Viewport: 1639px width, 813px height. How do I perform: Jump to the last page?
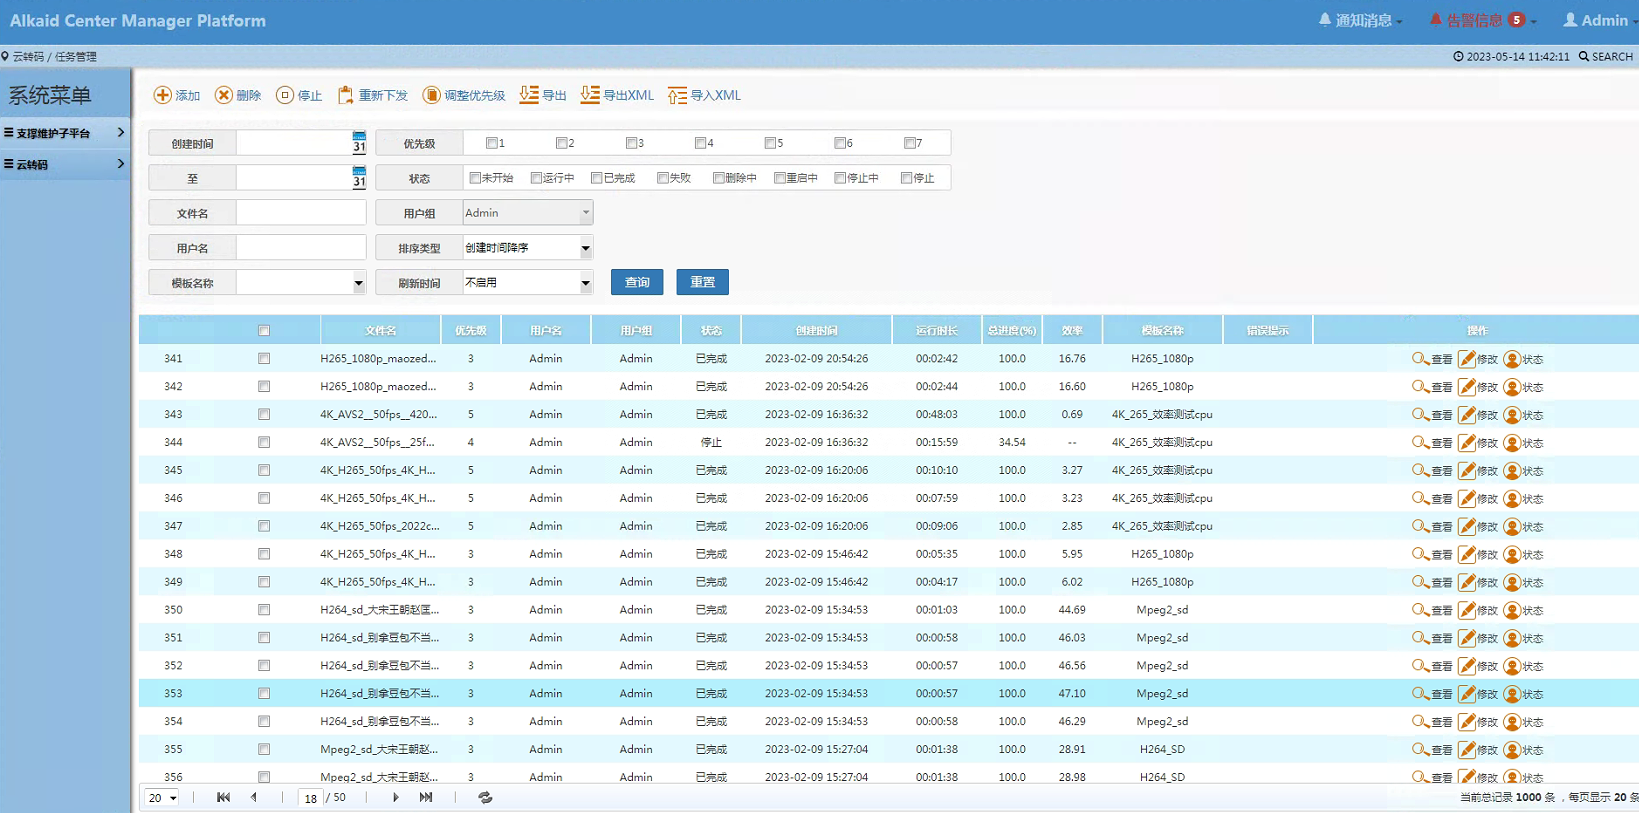(426, 797)
